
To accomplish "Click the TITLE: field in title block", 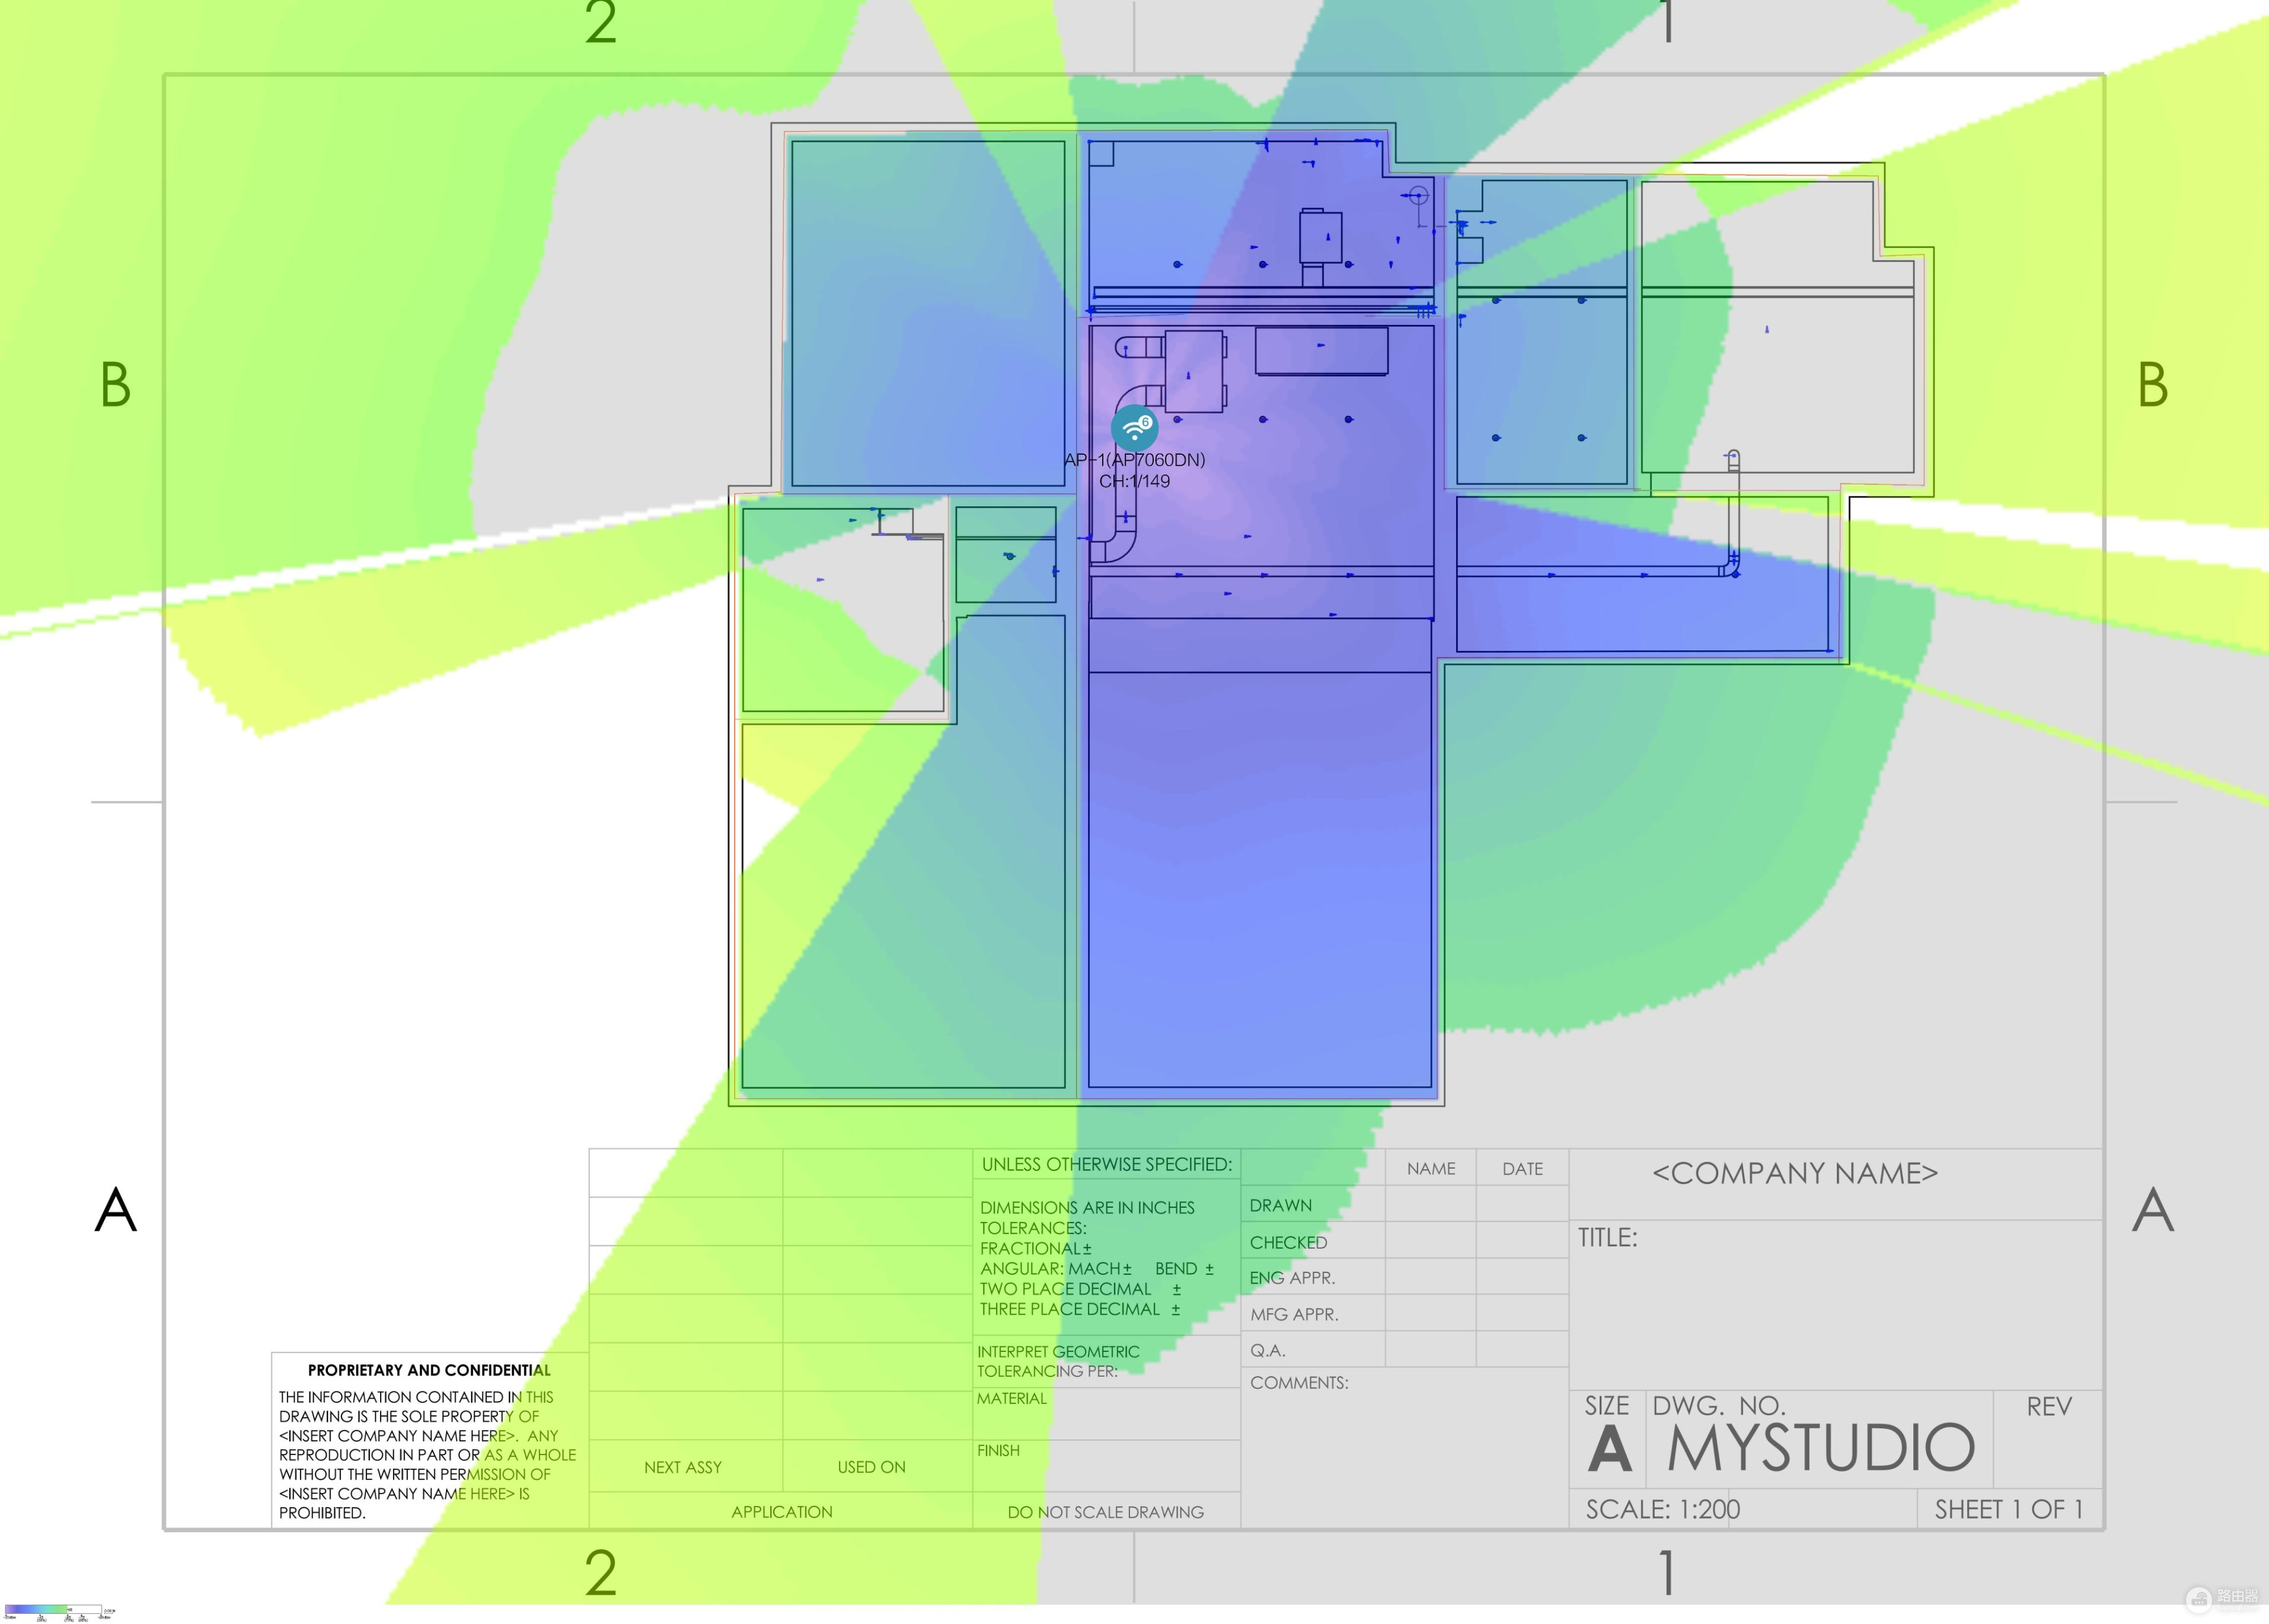I will click(x=1608, y=1238).
